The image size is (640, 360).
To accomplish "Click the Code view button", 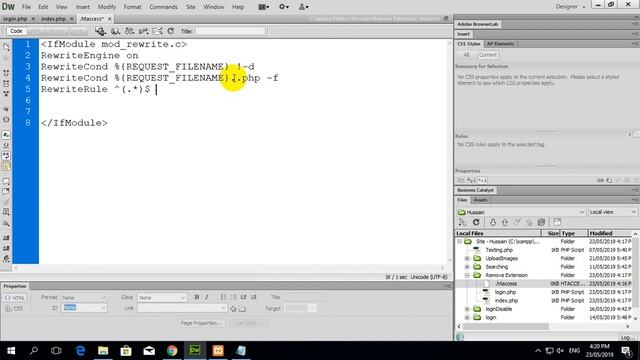I will tap(16, 31).
